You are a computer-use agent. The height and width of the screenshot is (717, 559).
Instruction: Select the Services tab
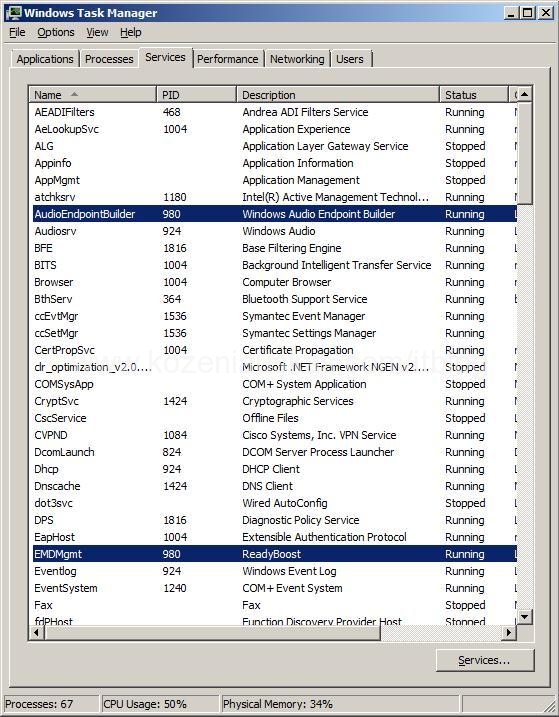click(x=165, y=58)
